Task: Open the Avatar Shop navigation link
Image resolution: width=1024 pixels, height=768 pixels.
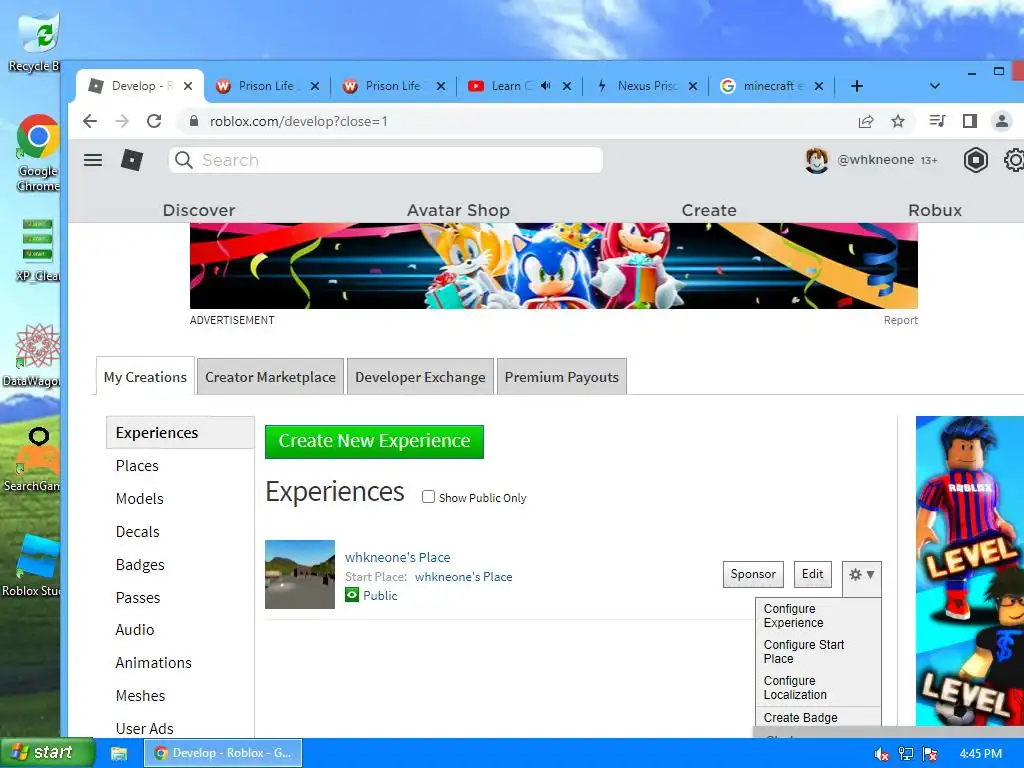Action: pyautogui.click(x=458, y=210)
